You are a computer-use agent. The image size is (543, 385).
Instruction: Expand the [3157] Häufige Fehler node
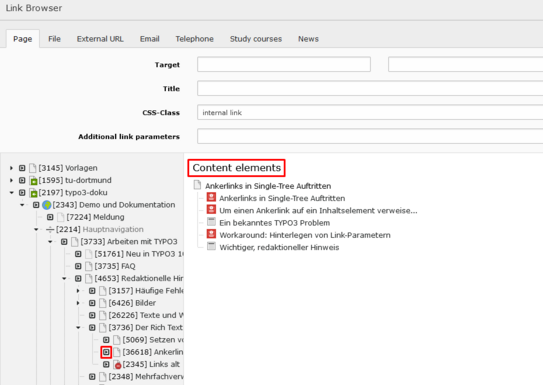coord(78,291)
